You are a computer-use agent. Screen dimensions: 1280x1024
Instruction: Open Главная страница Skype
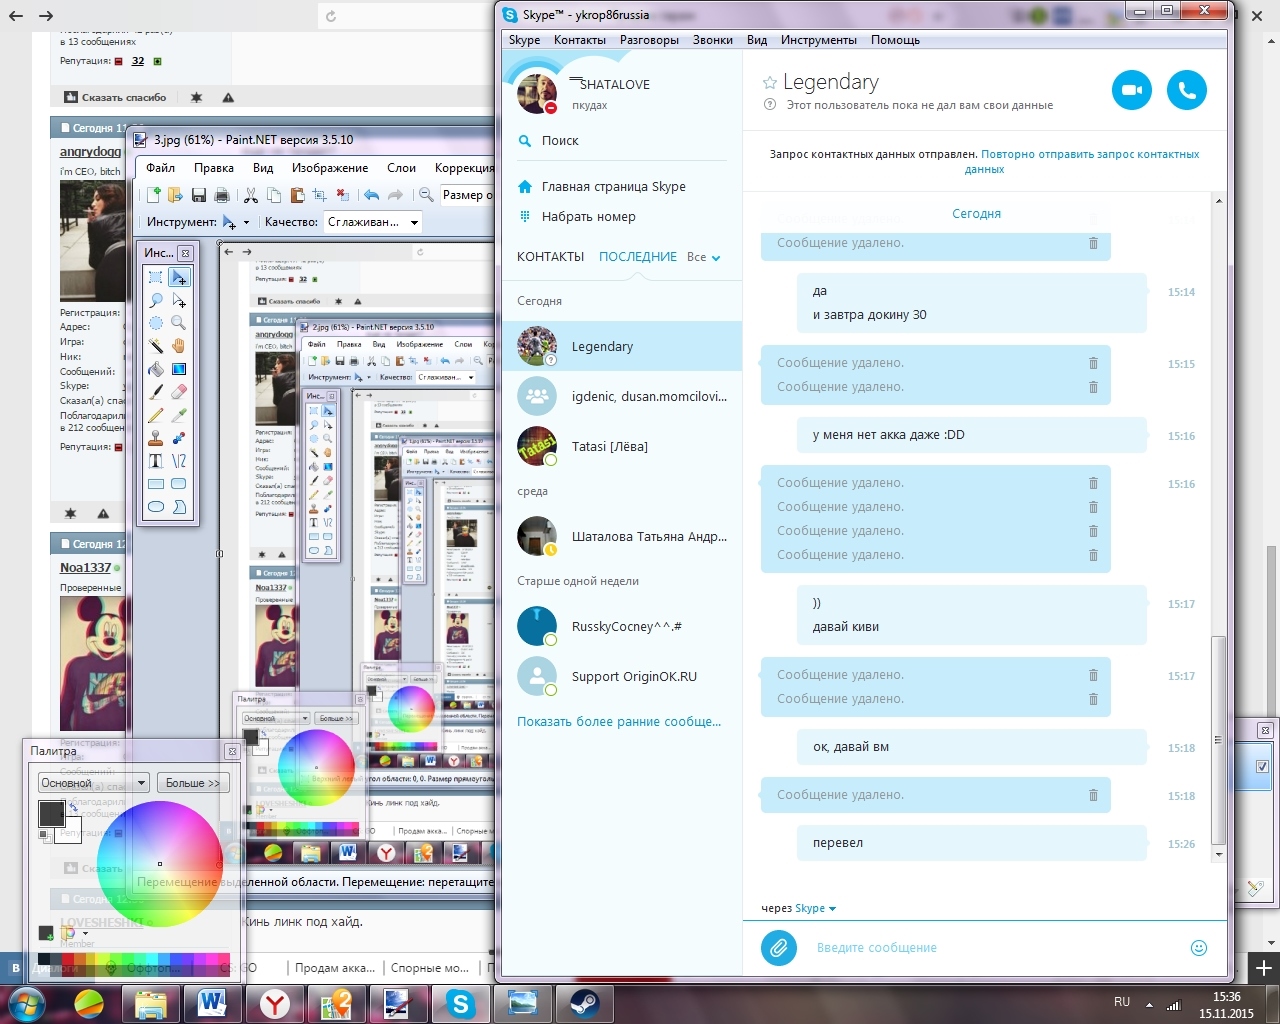coord(613,186)
